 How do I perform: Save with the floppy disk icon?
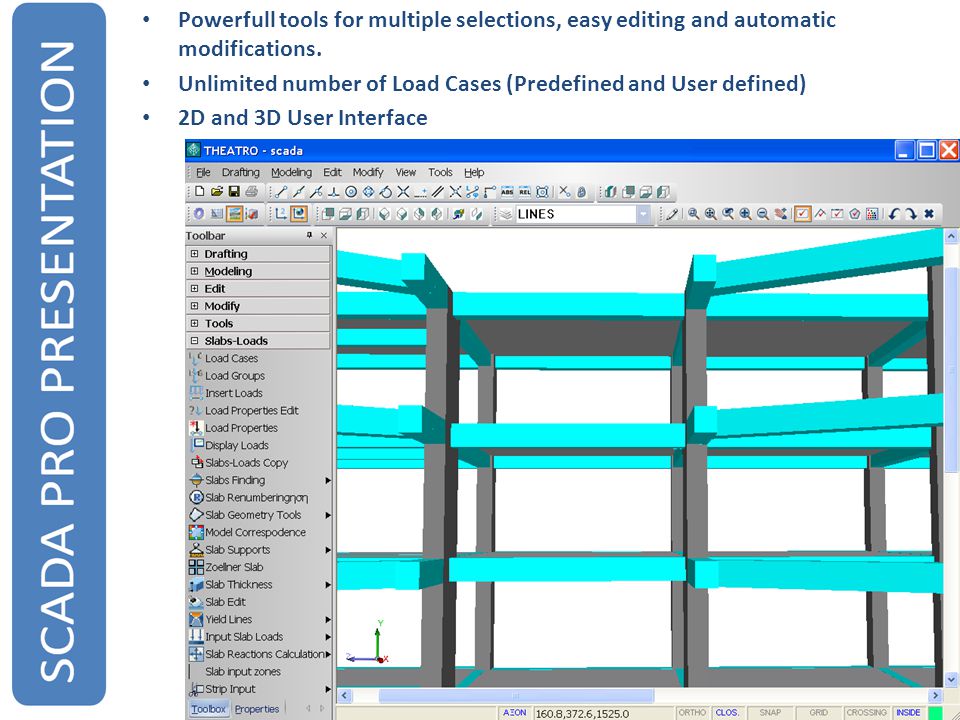[x=234, y=192]
